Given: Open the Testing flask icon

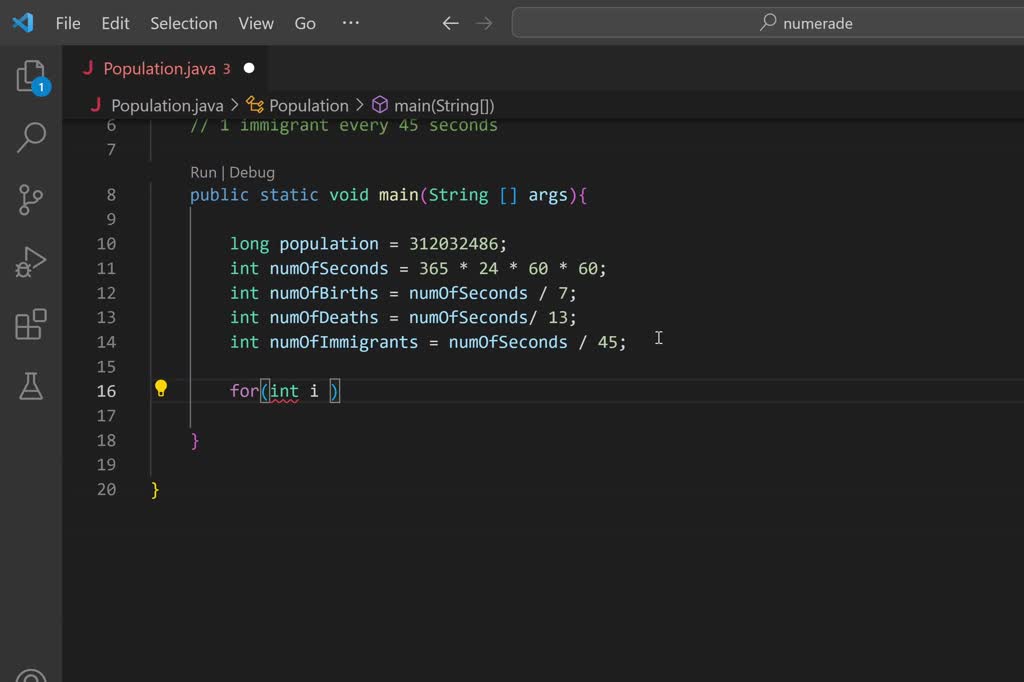Looking at the screenshot, I should [31, 385].
